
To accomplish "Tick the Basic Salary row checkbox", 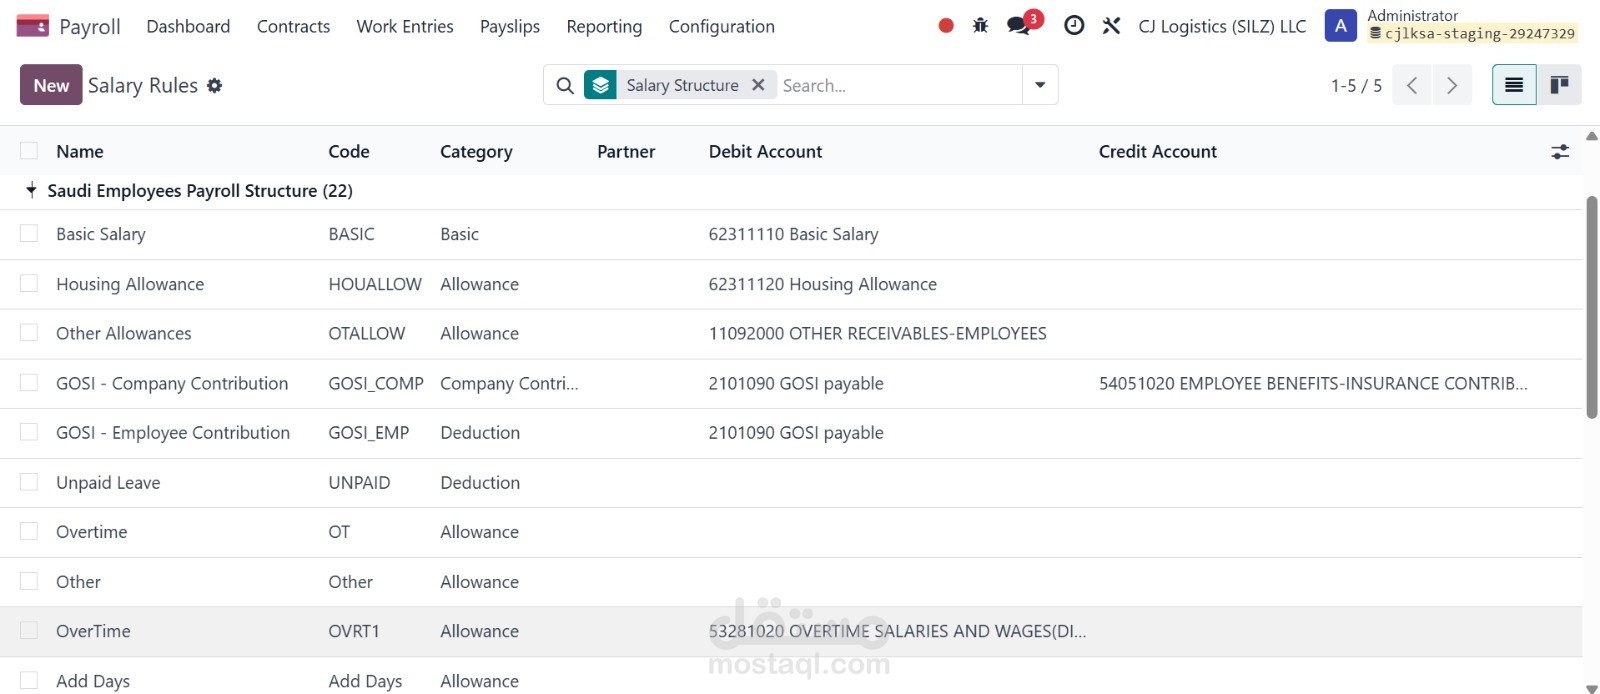I will click(29, 234).
